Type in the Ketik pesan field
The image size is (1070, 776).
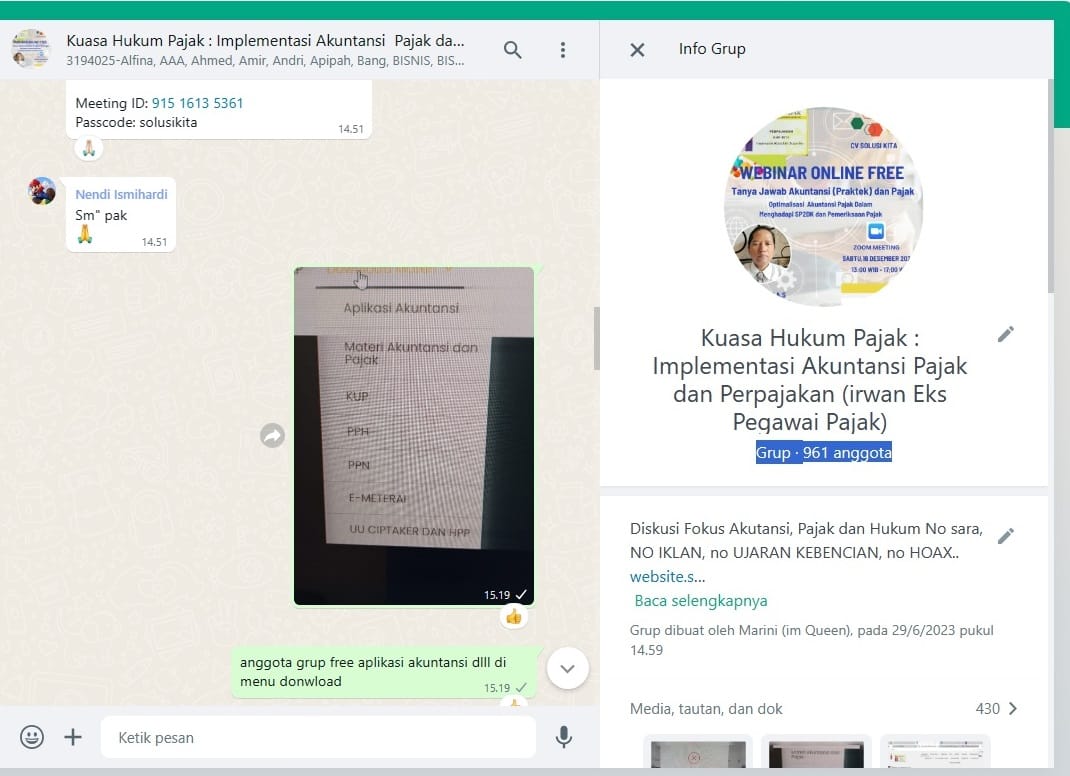tap(320, 738)
